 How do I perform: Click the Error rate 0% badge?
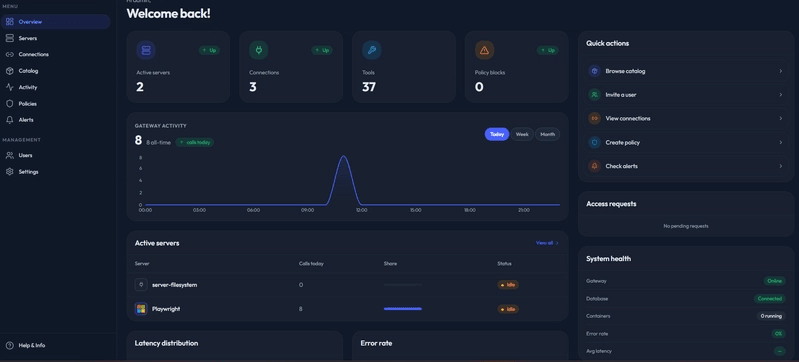click(778, 333)
